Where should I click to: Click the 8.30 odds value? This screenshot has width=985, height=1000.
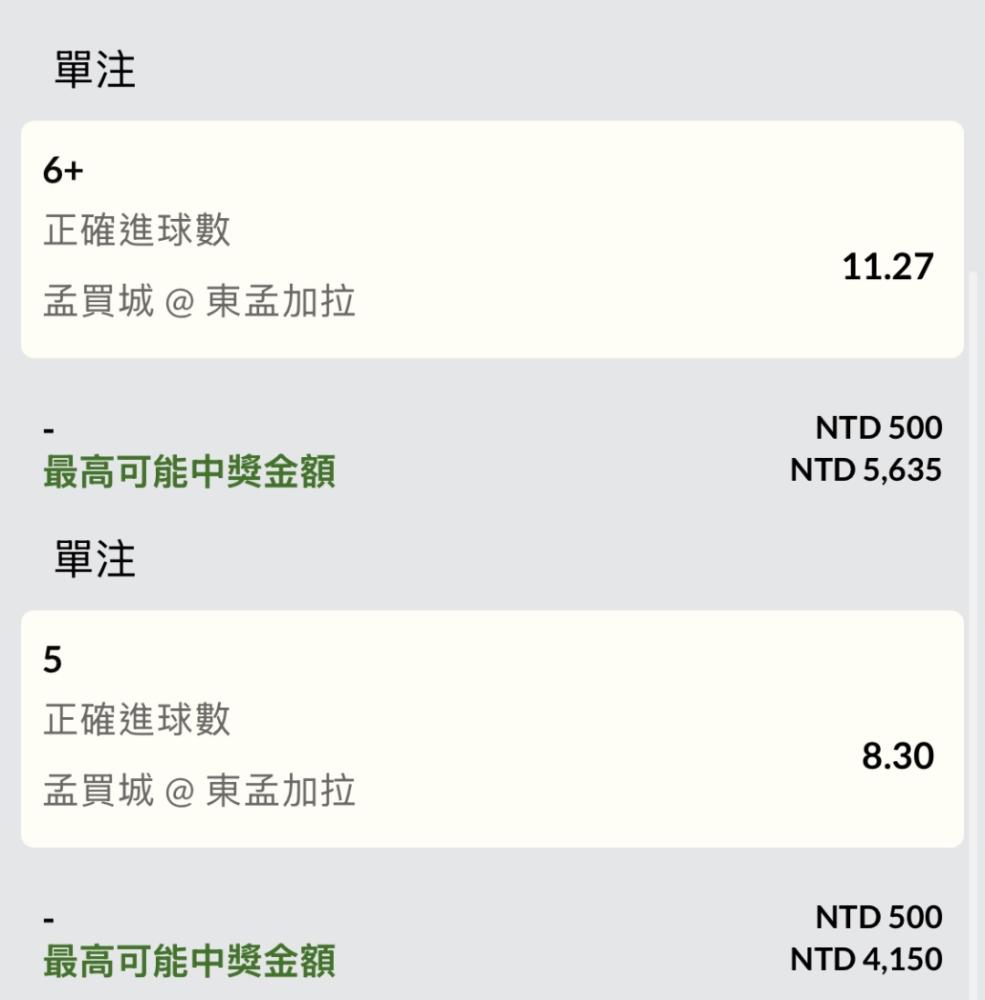(898, 756)
